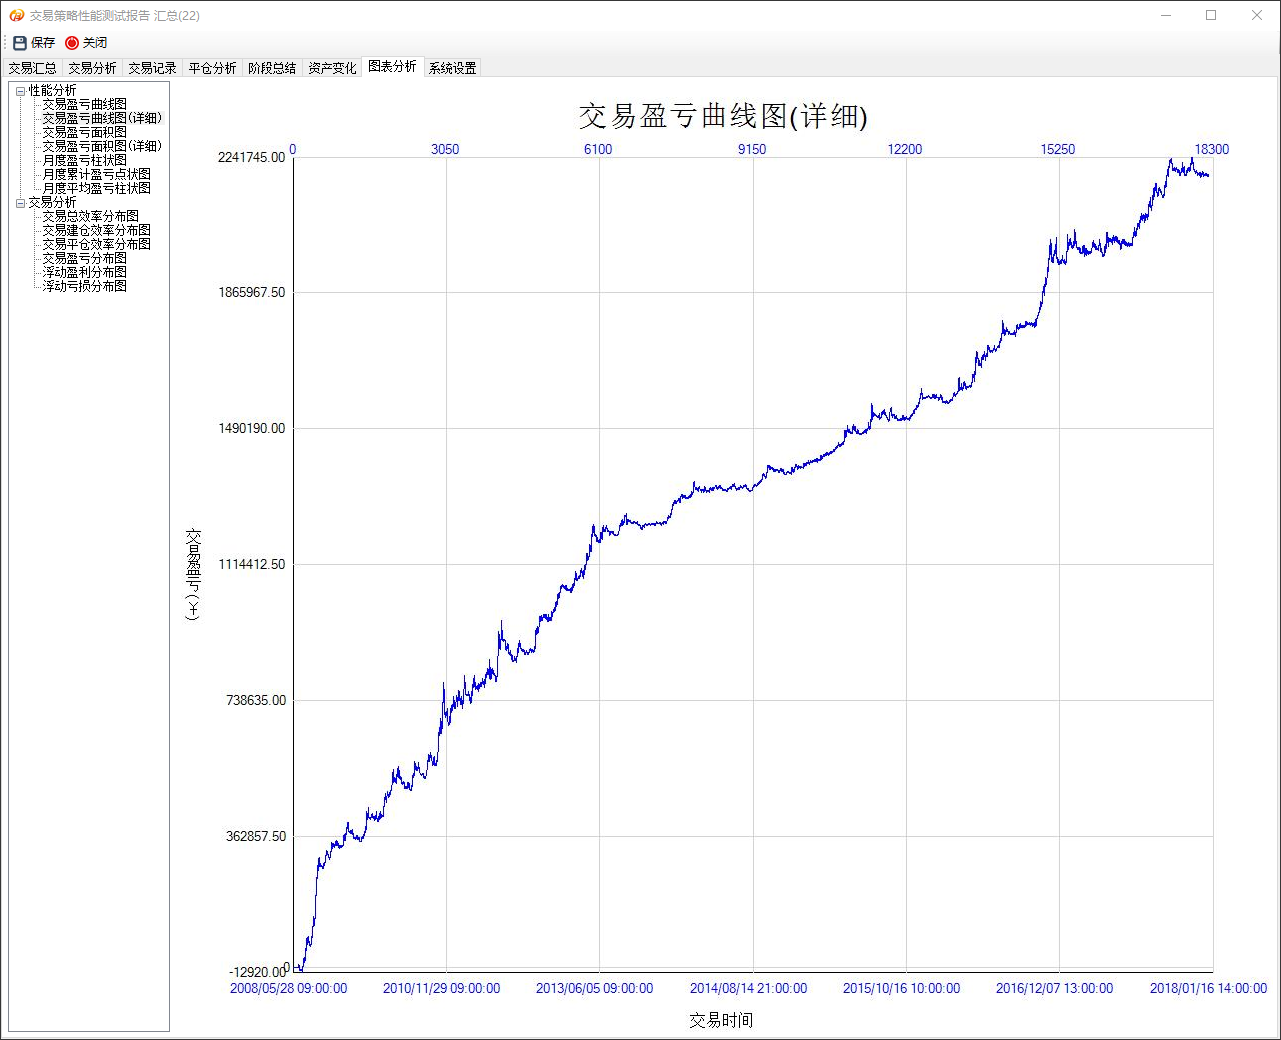Open 月度盈亏柱状图 chart from tree
Image resolution: width=1281 pixels, height=1040 pixels.
[84, 160]
